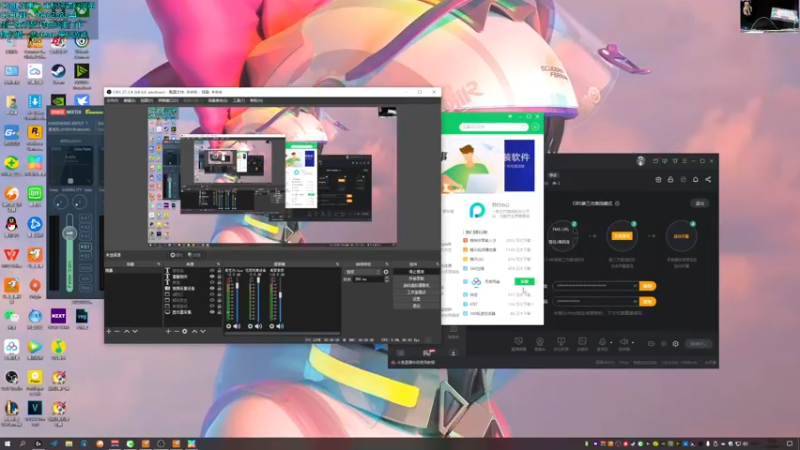Open source properties gear in OBS sources toolbar
Screen dimensions: 800x450
[x=185, y=332]
